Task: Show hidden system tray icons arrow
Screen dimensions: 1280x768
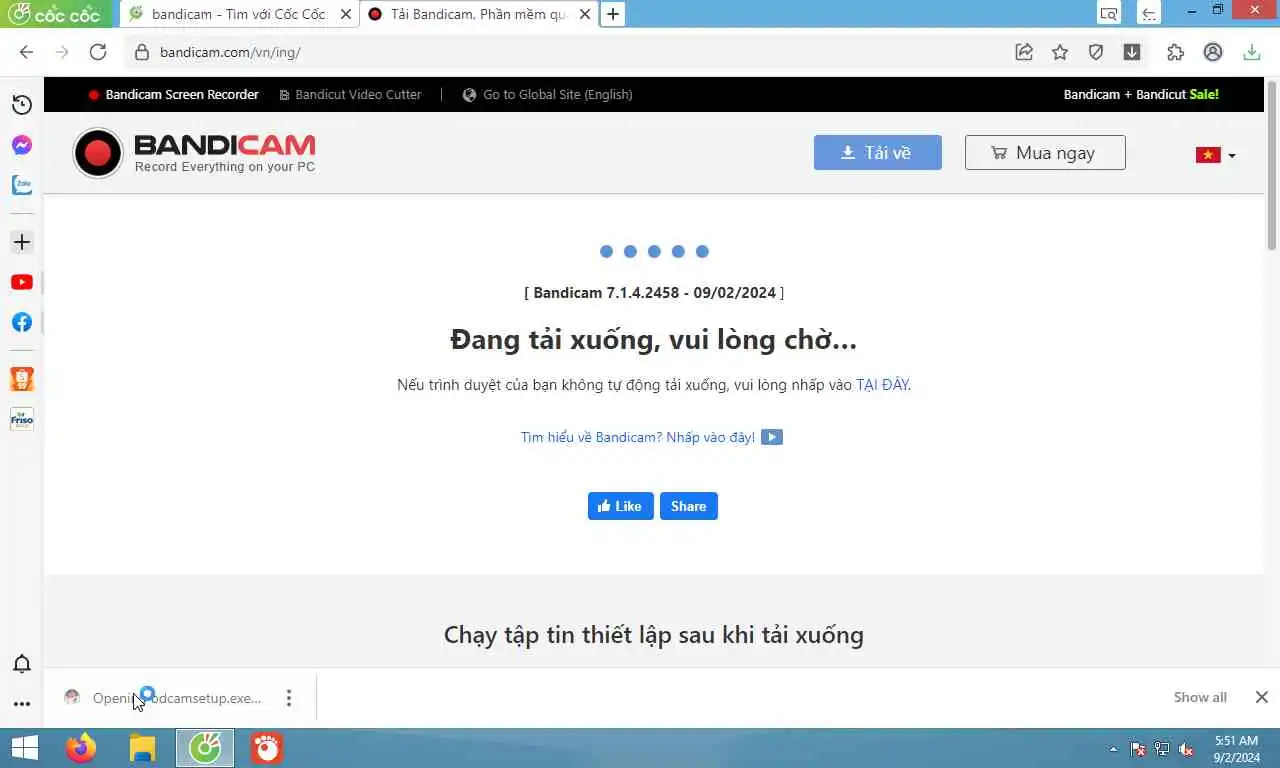Action: 1113,749
